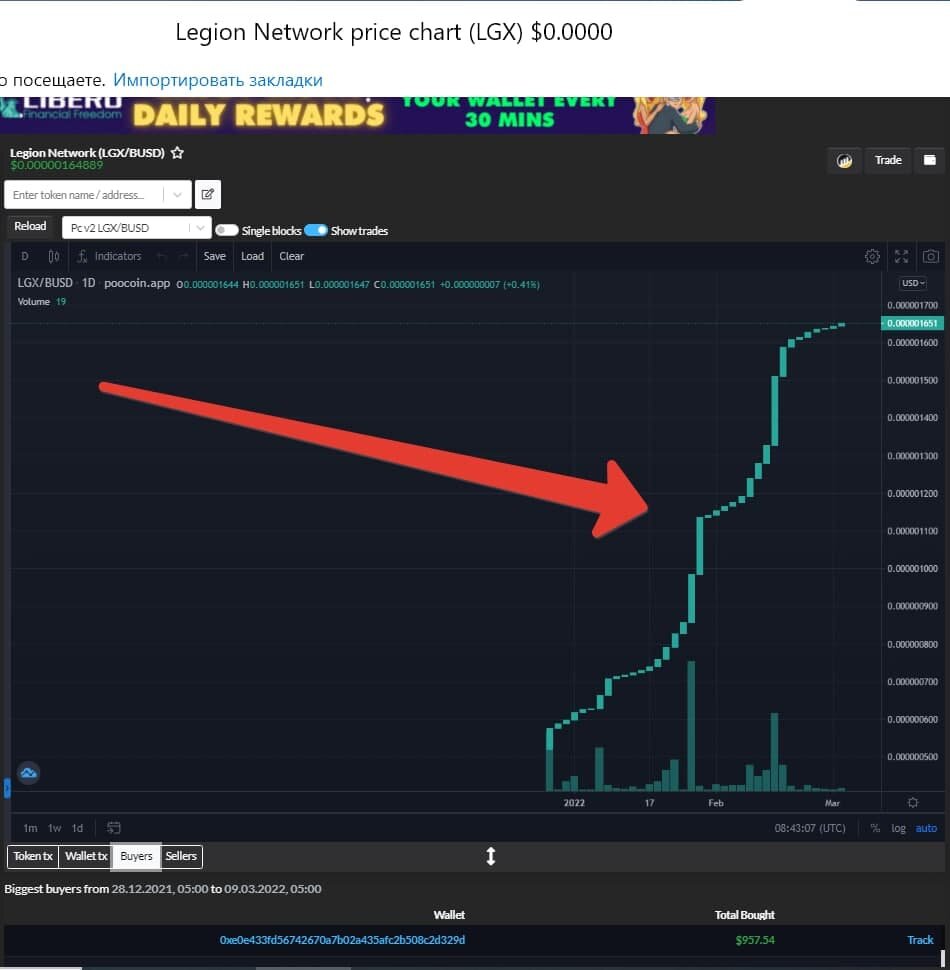This screenshot has width=950, height=970.
Task: Toggle Show trades switch
Action: pyautogui.click(x=316, y=230)
